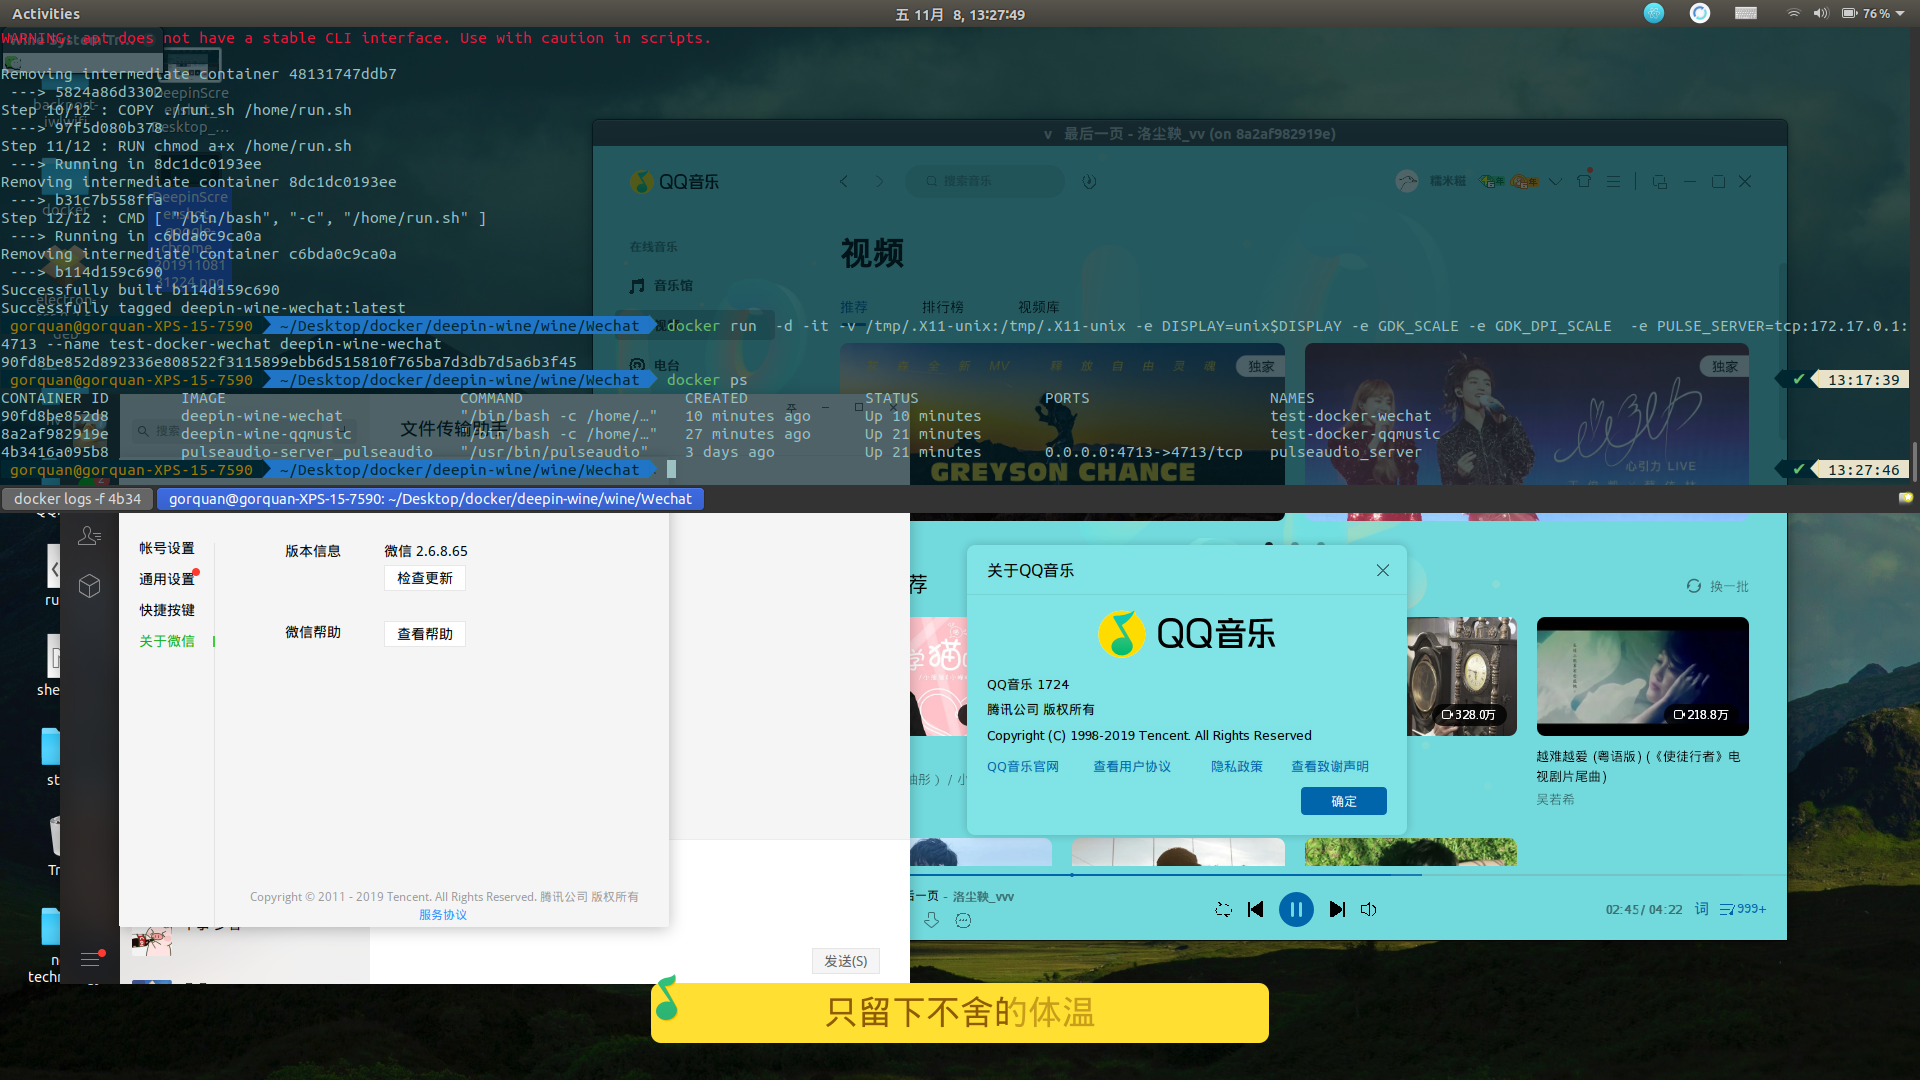
Task: Pause the playing song in QQ Music
Action: 1295,909
